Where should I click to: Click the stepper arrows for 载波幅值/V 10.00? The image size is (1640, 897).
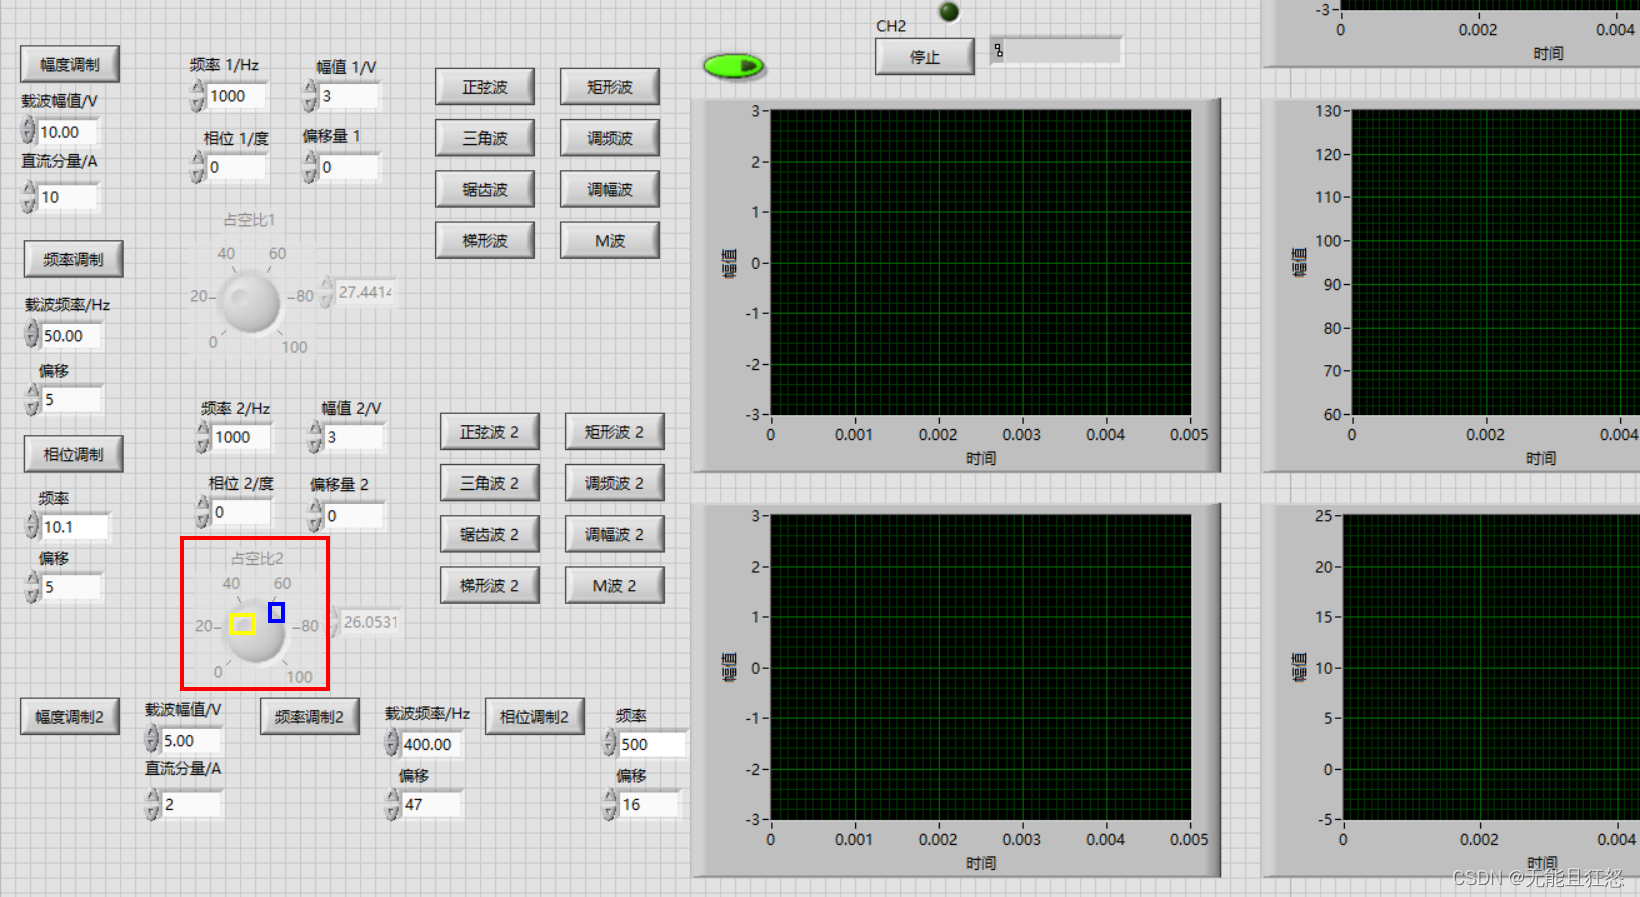[x=28, y=131]
